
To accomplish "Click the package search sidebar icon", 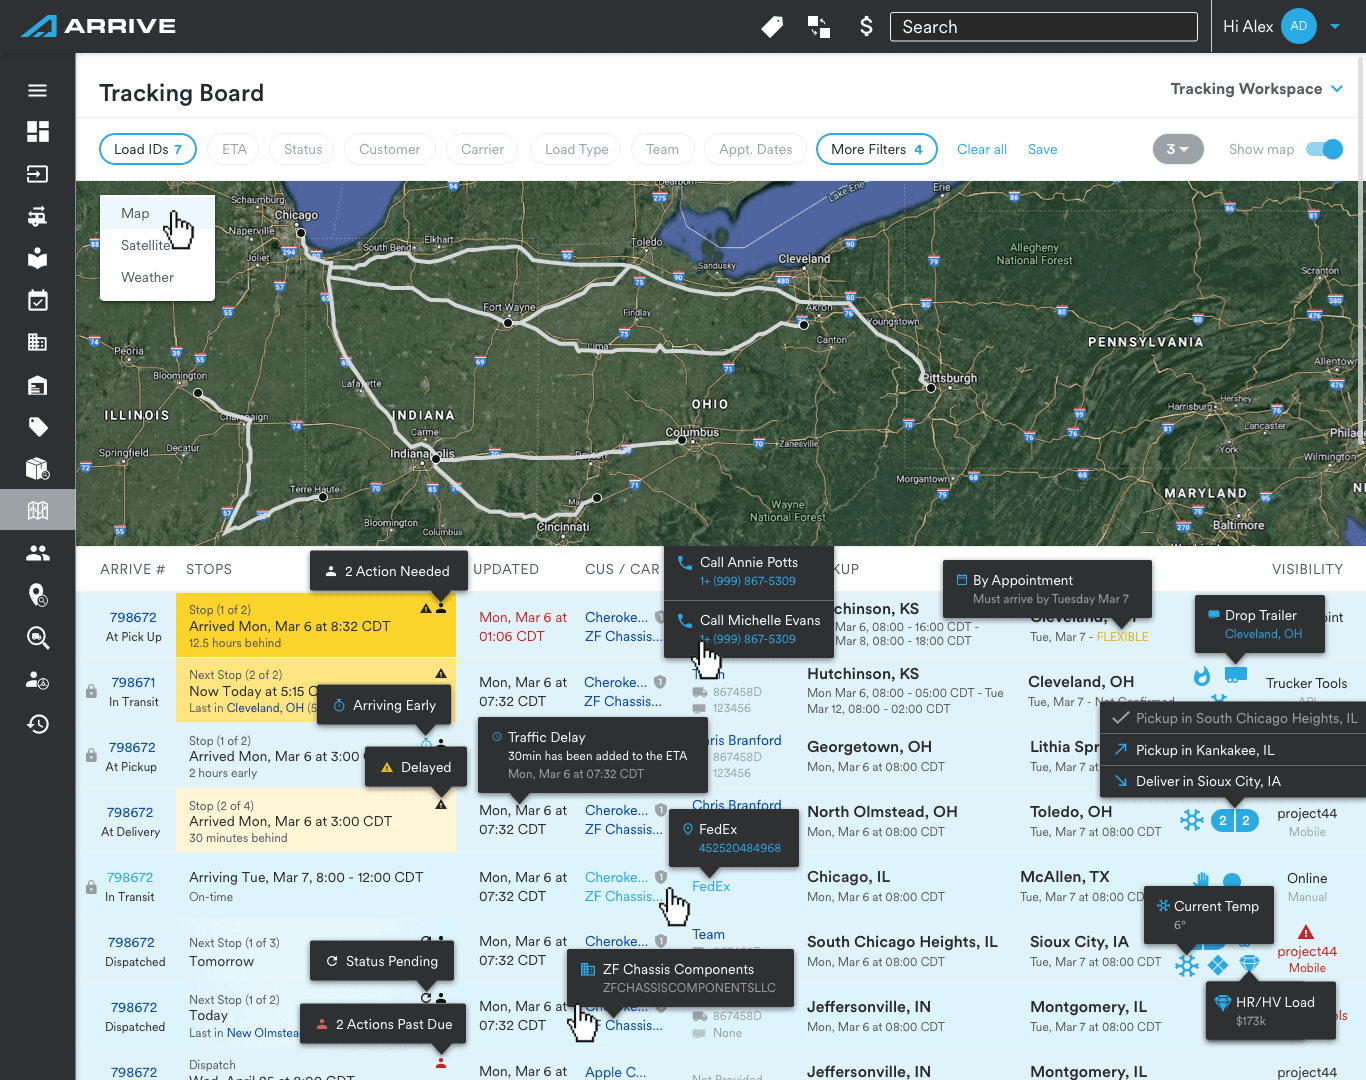I will point(38,469).
